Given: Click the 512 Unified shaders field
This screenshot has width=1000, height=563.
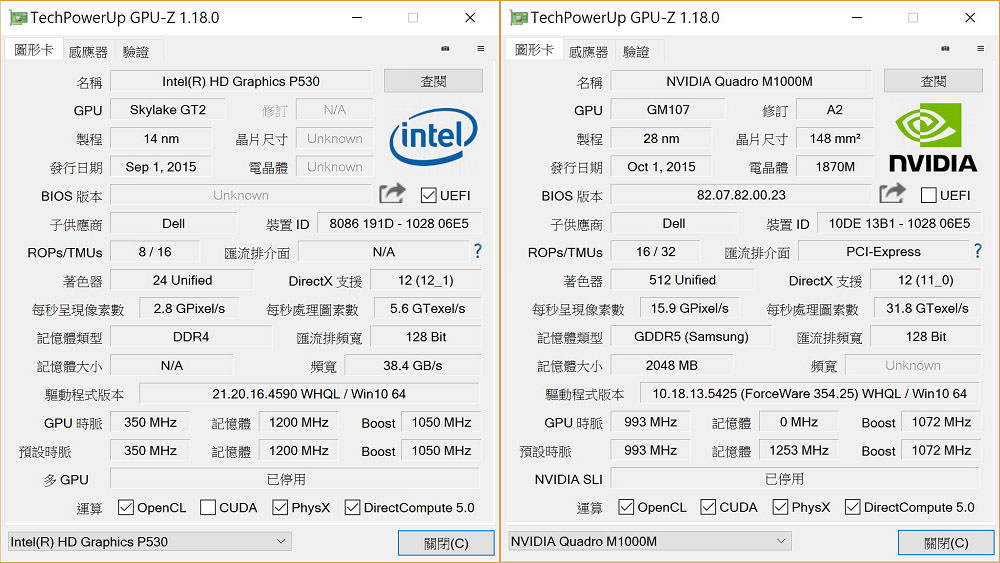Looking at the screenshot, I should pos(682,280).
